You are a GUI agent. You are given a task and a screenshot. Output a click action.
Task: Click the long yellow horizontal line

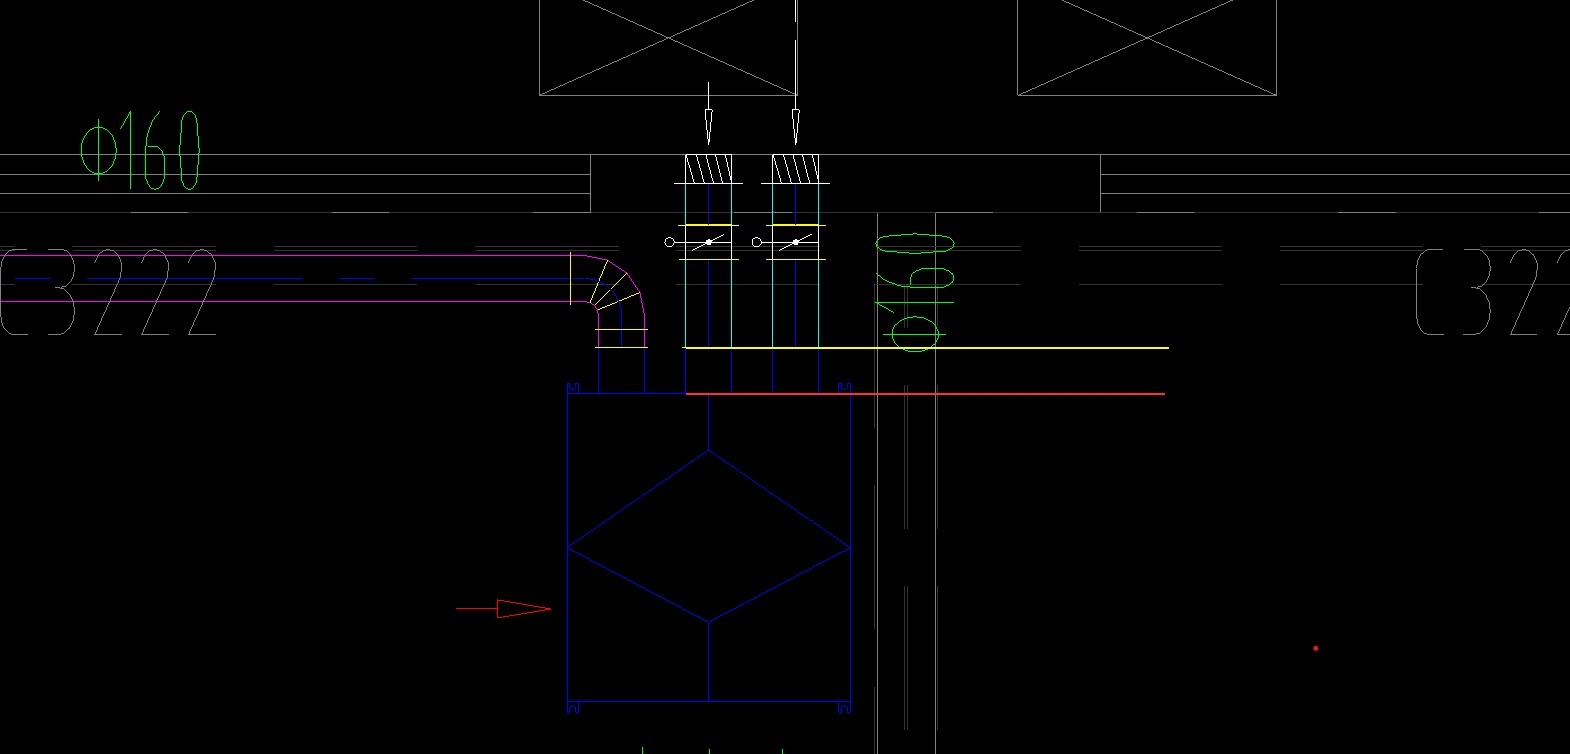(926, 348)
